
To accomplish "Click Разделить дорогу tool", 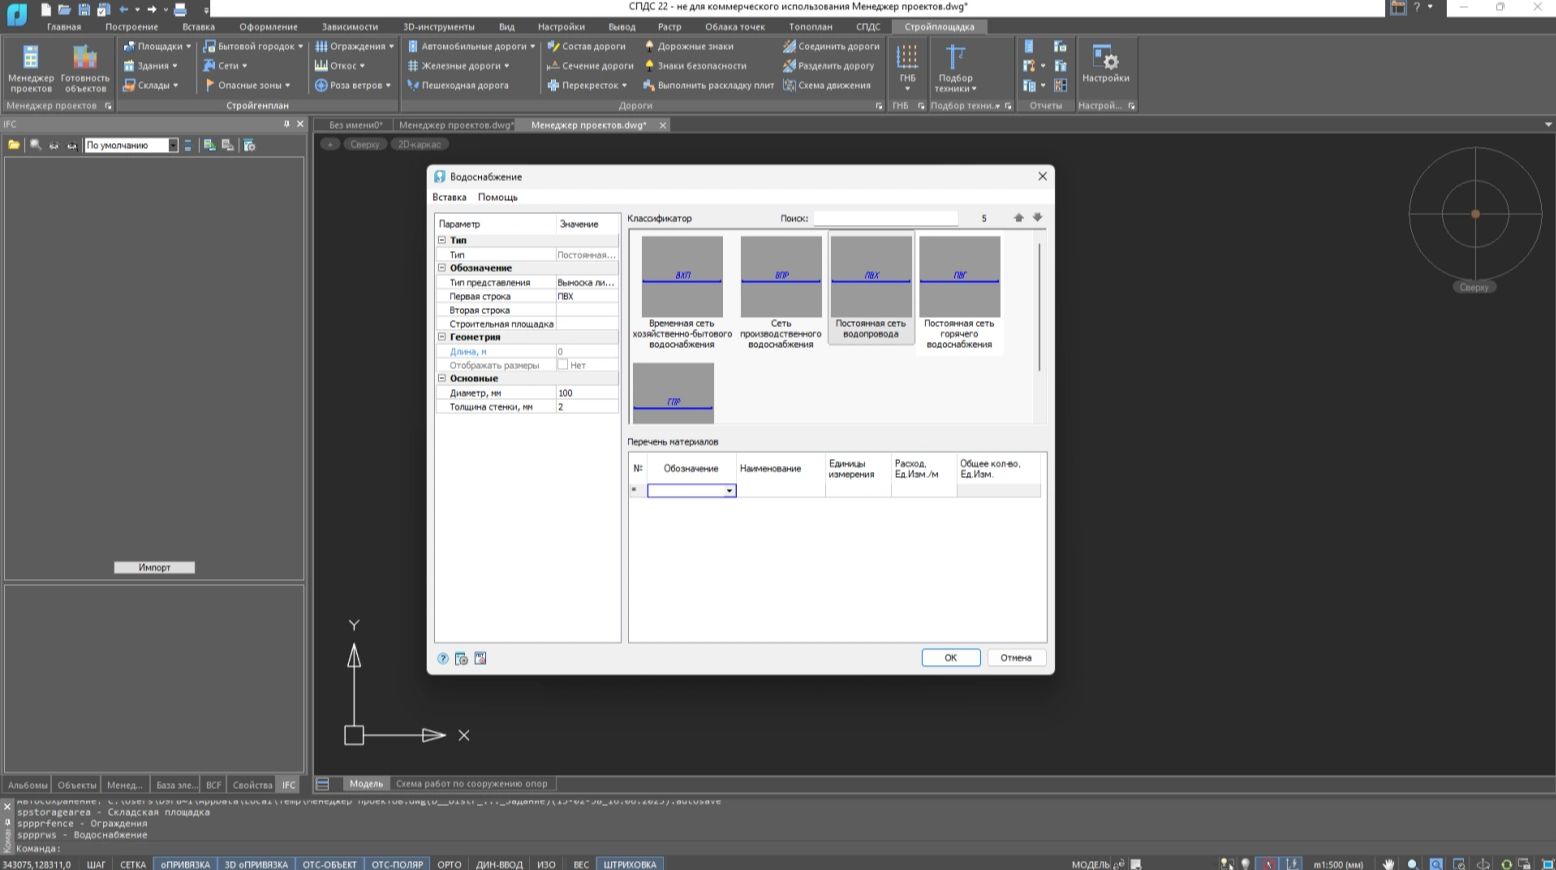I will [828, 66].
